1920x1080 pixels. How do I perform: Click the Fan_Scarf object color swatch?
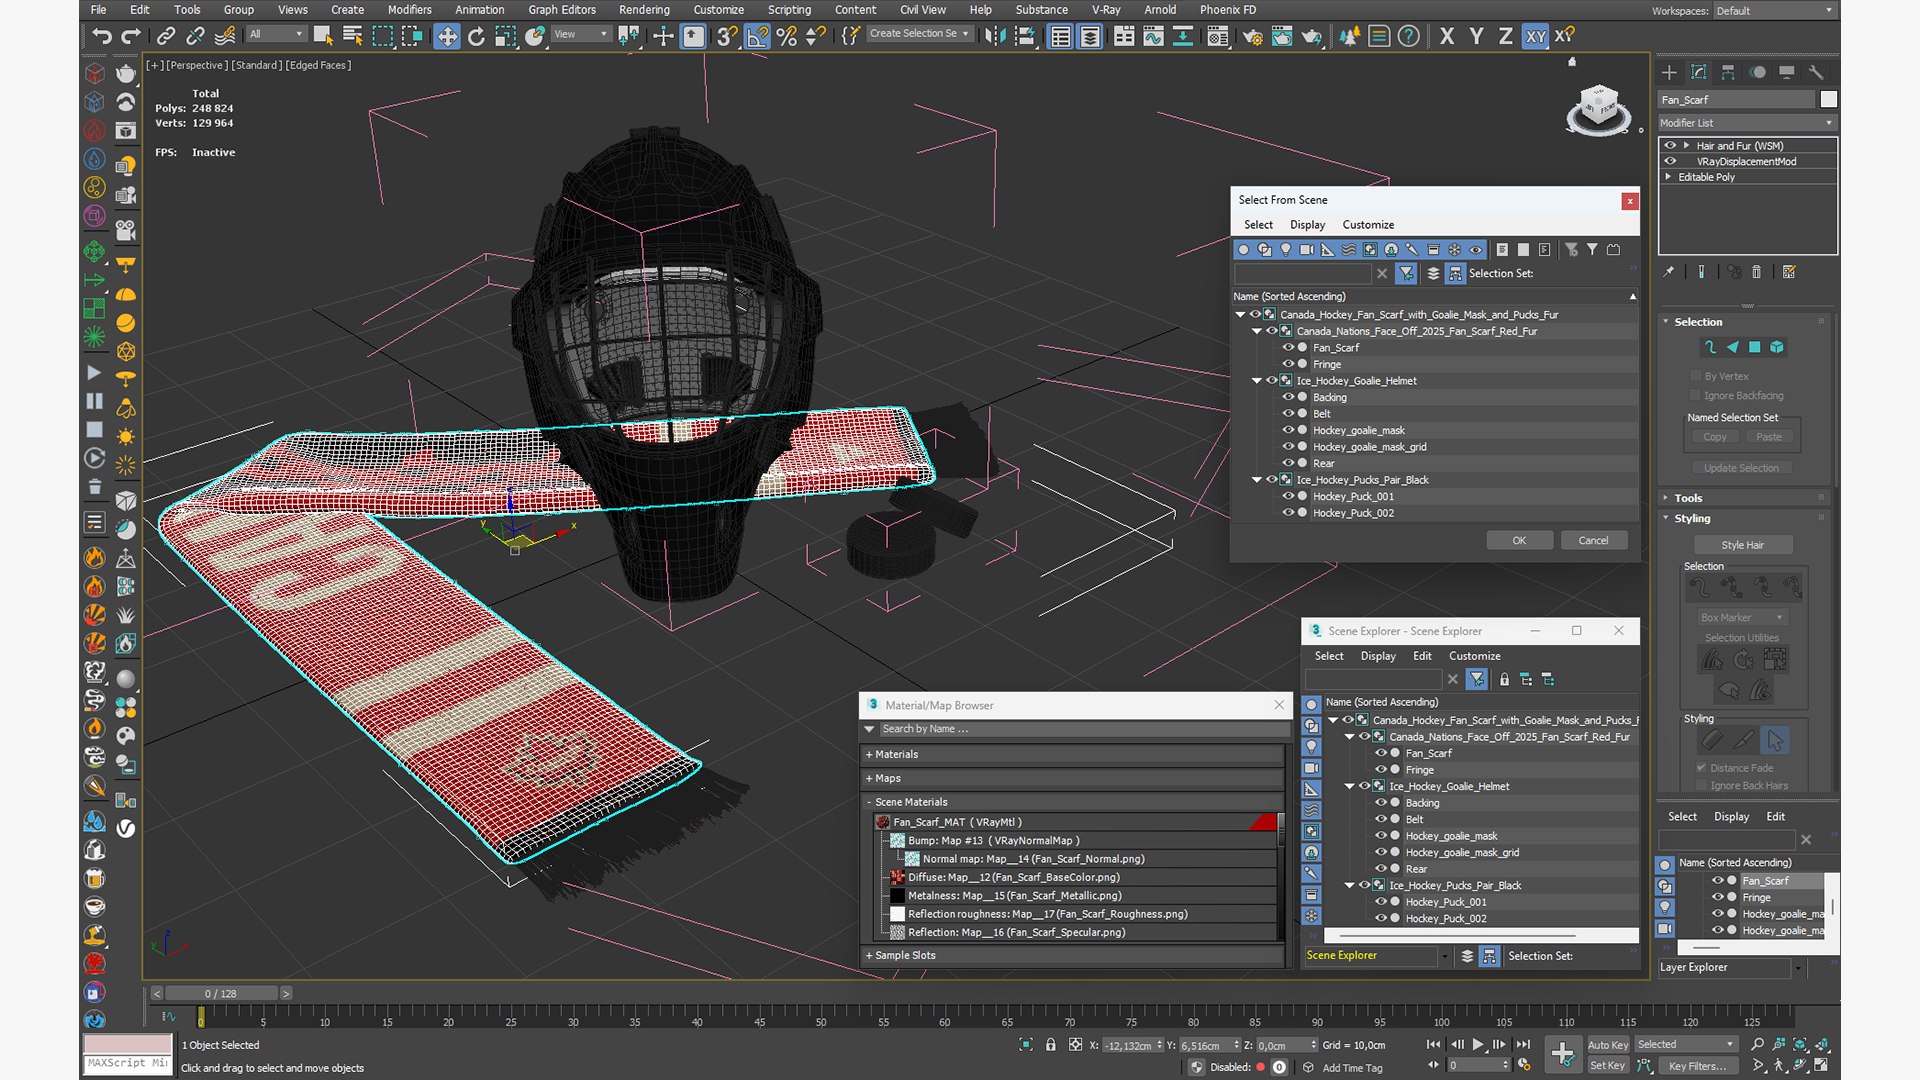click(1828, 99)
